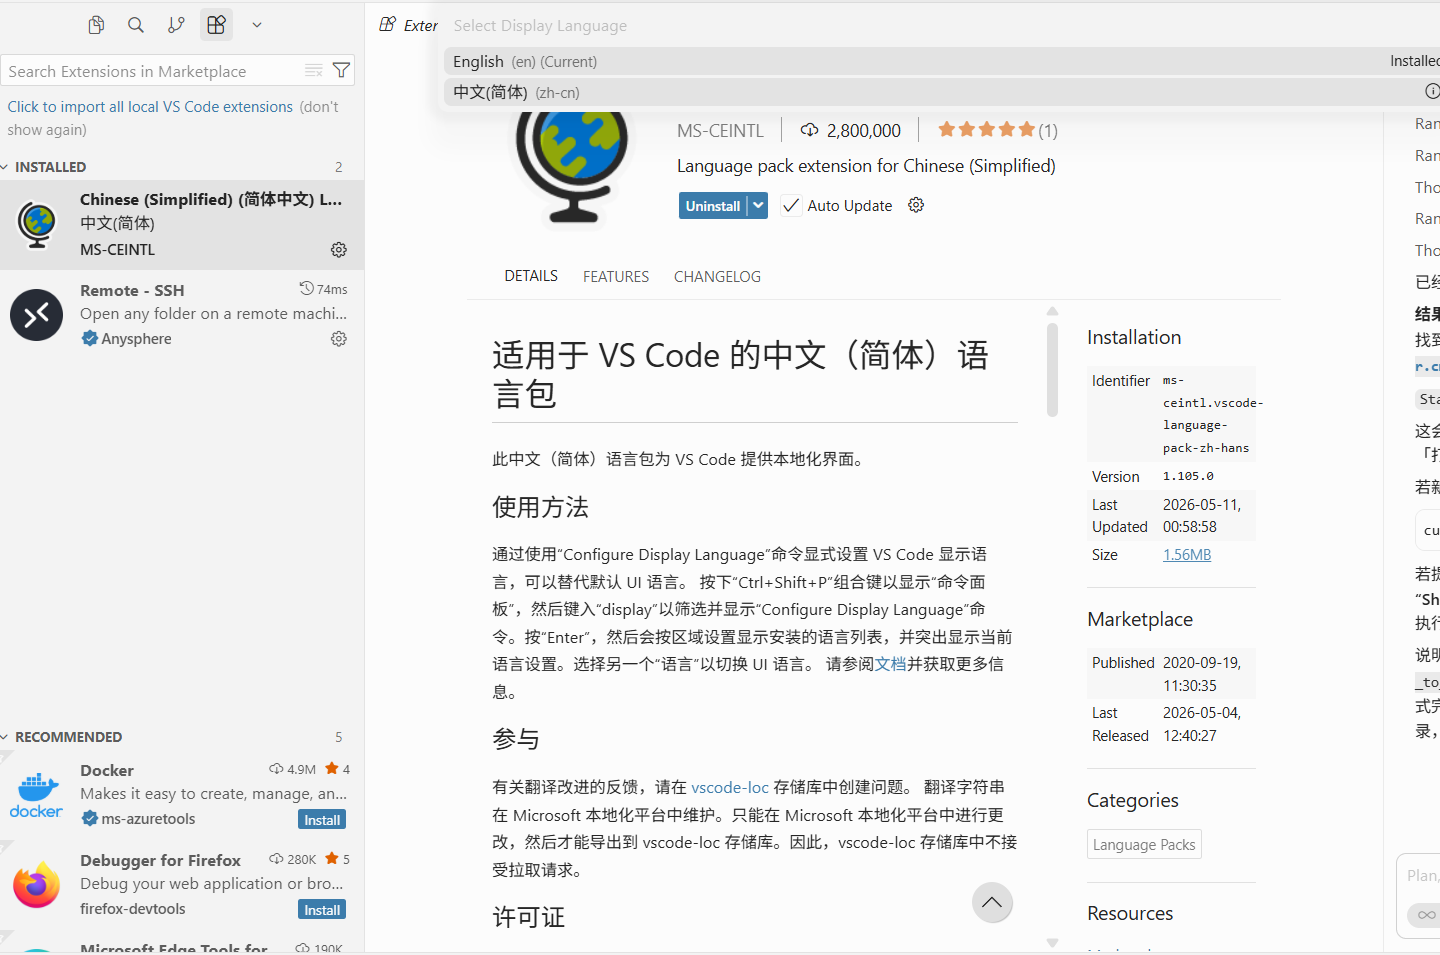Switch to the FEATURES tab
The width and height of the screenshot is (1440, 955).
[x=616, y=277]
